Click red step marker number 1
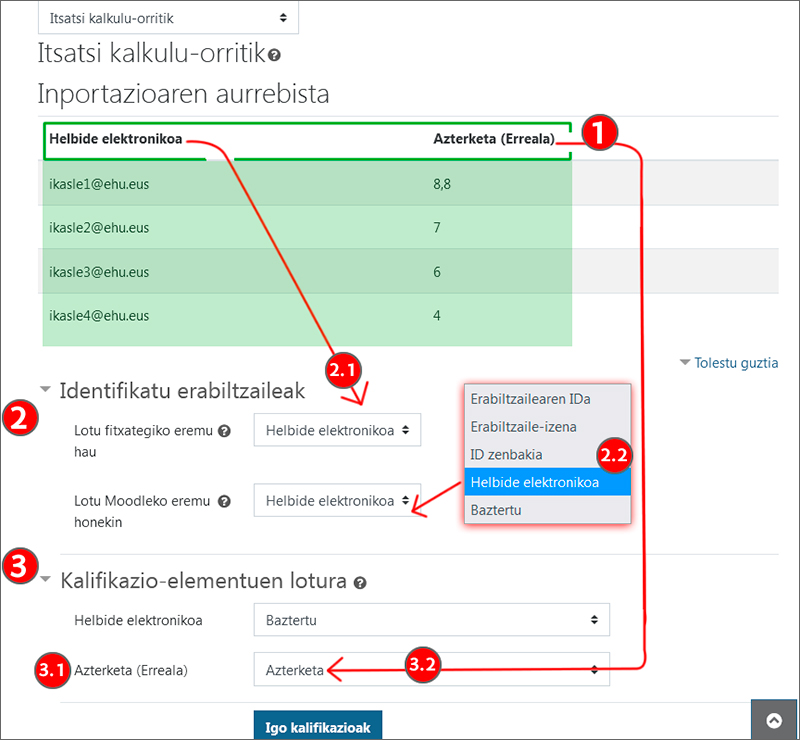This screenshot has width=800, height=740. point(599,133)
